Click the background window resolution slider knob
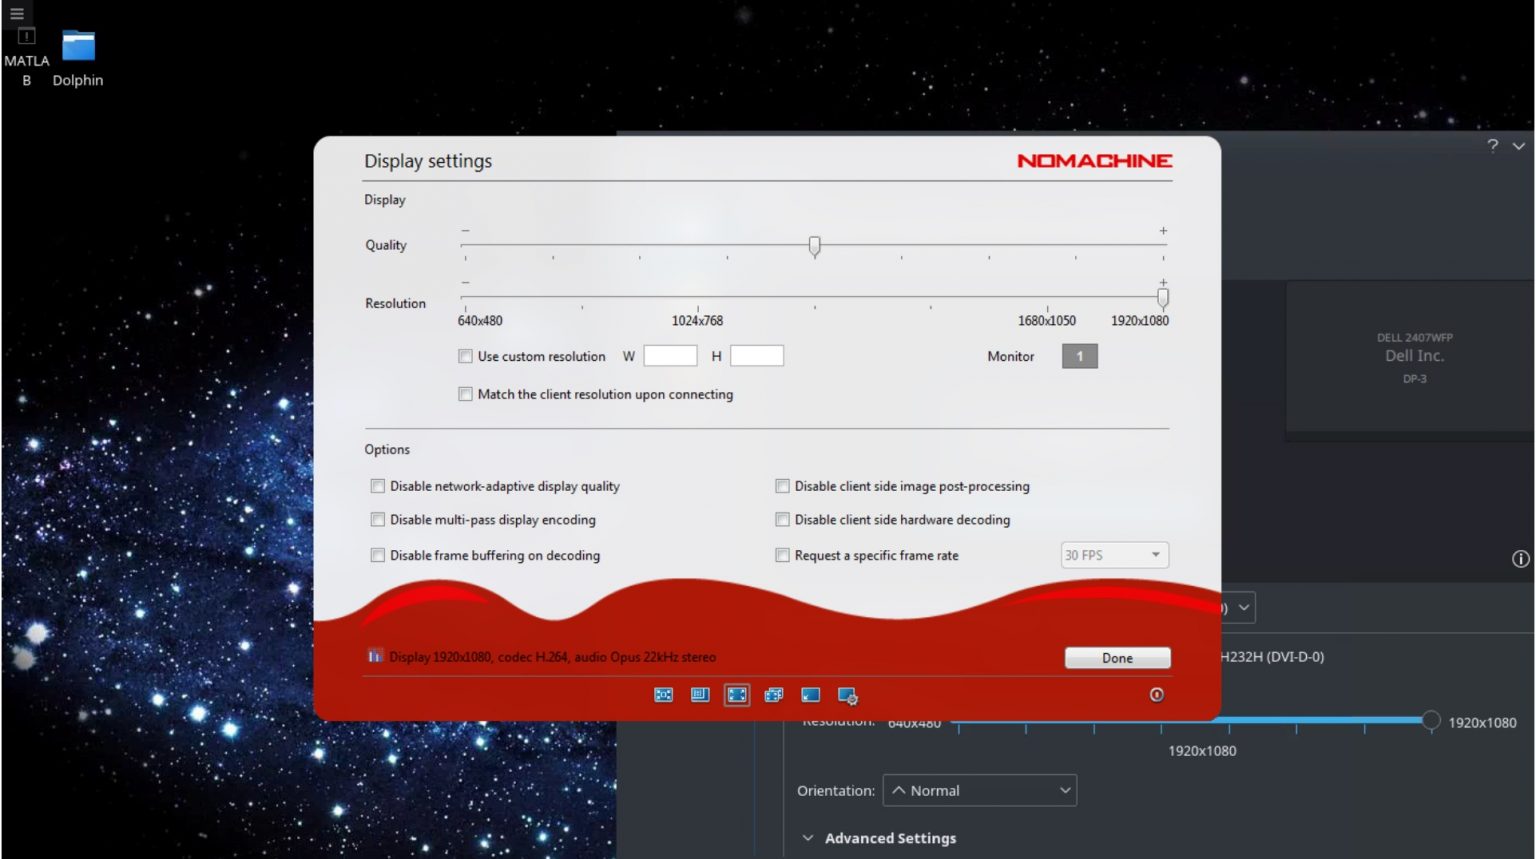1536x859 pixels. [x=1431, y=720]
